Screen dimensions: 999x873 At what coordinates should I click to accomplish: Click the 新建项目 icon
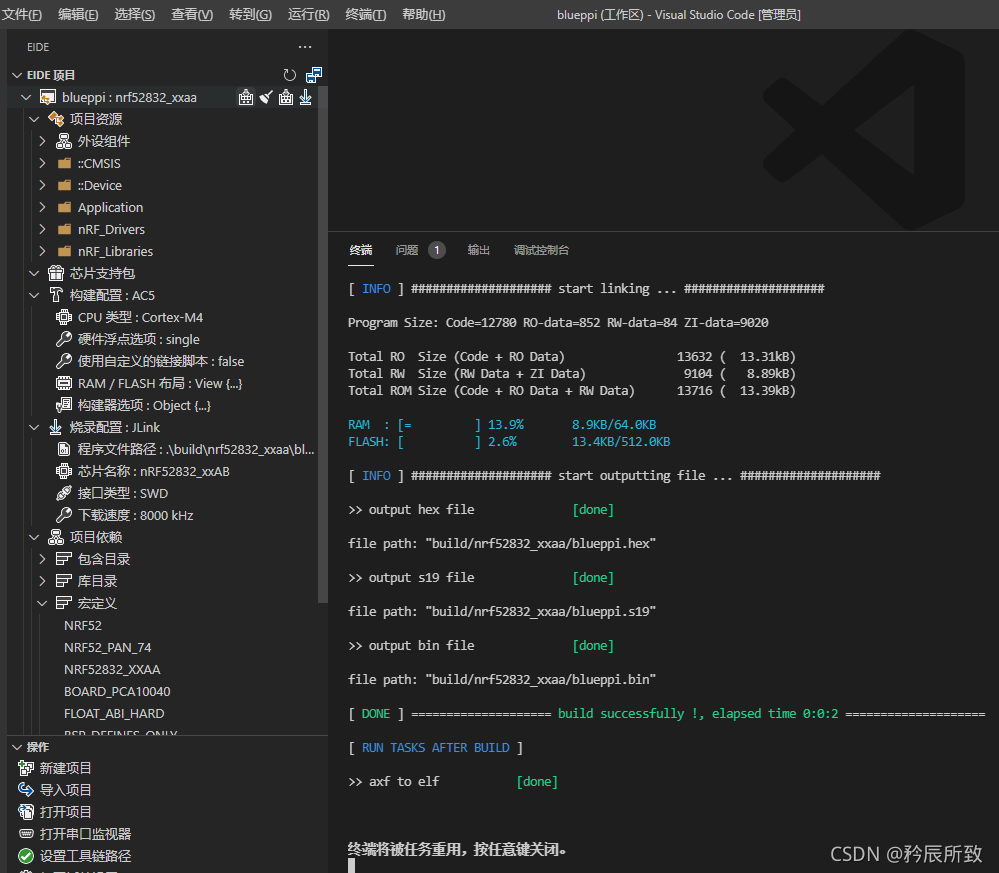click(26, 768)
